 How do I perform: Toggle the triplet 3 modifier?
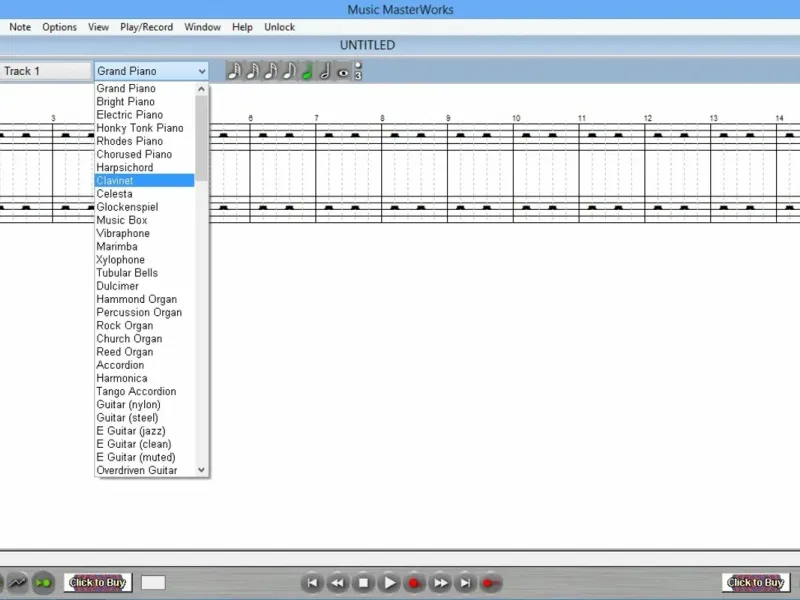pos(358,76)
